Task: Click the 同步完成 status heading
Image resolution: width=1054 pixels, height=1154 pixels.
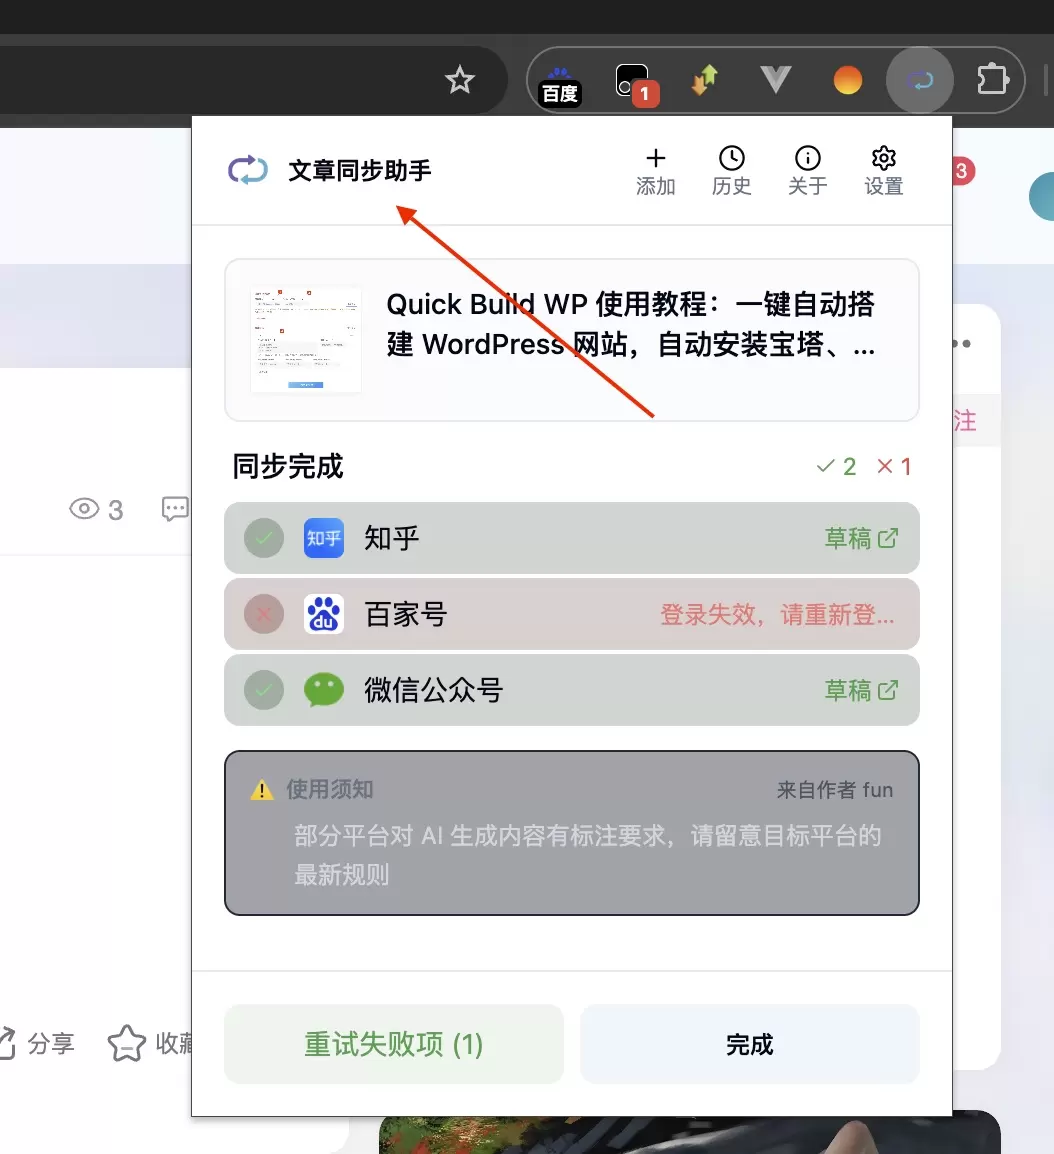Action: [288, 467]
